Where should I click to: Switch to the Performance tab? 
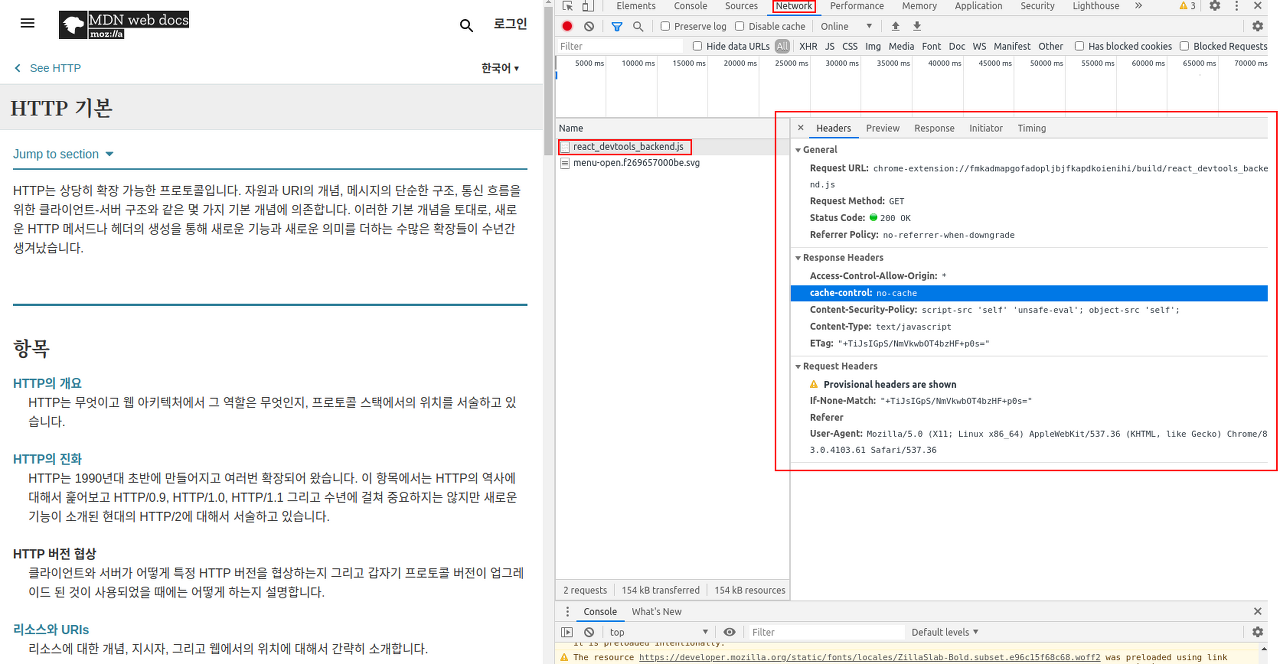click(x=857, y=6)
